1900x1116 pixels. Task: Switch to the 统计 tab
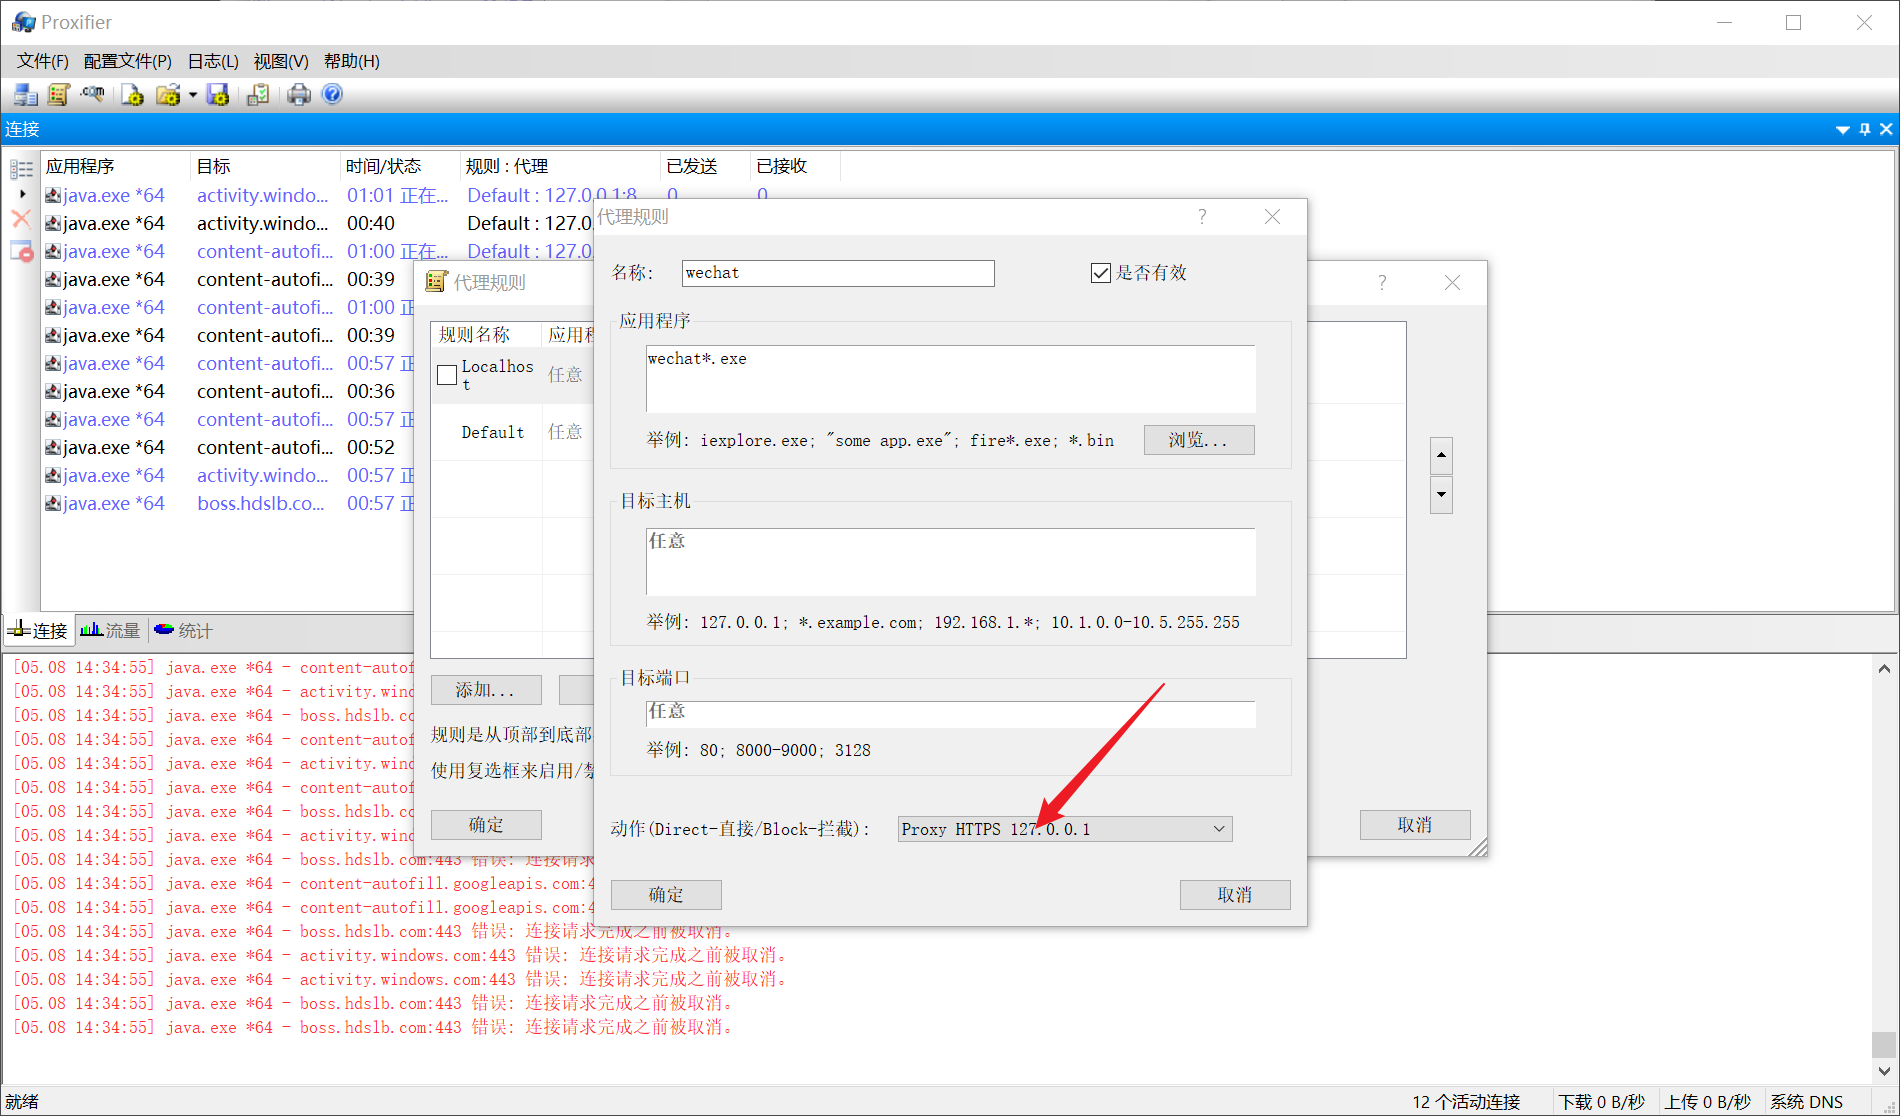coord(184,630)
